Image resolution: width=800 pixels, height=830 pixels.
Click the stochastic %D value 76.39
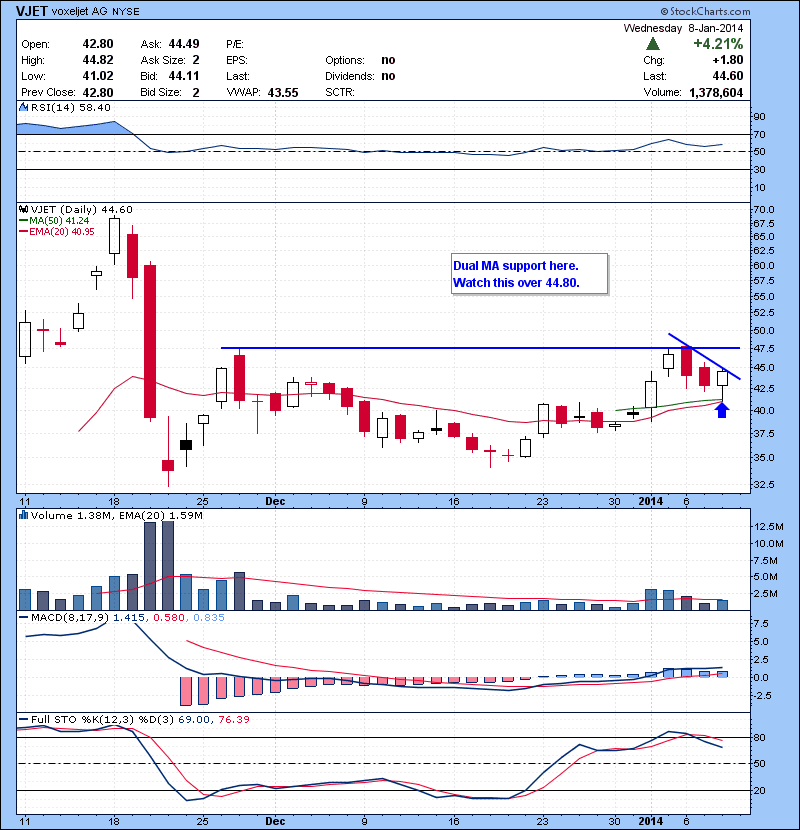coord(233,720)
